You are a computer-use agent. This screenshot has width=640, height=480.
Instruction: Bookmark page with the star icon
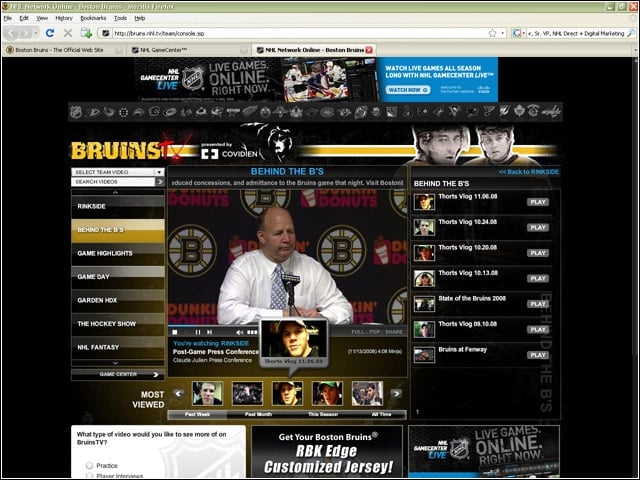[x=493, y=33]
